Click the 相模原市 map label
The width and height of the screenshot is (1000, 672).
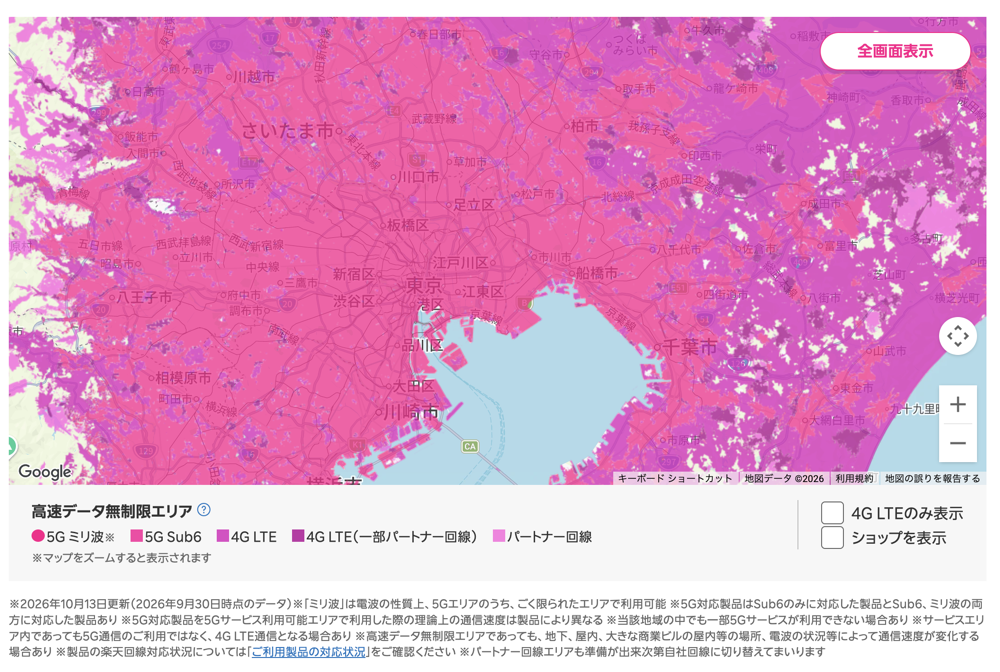pyautogui.click(x=184, y=377)
